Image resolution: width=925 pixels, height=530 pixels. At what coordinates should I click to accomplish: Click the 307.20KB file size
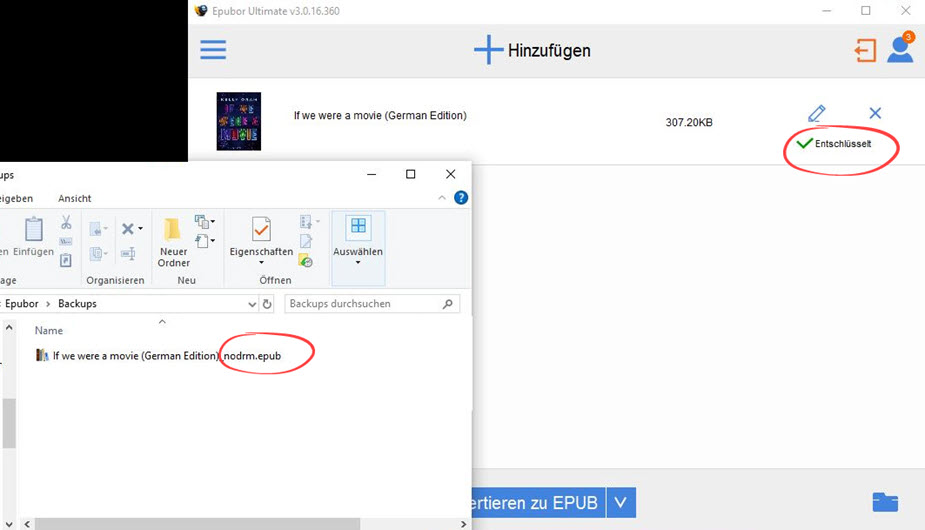(689, 122)
